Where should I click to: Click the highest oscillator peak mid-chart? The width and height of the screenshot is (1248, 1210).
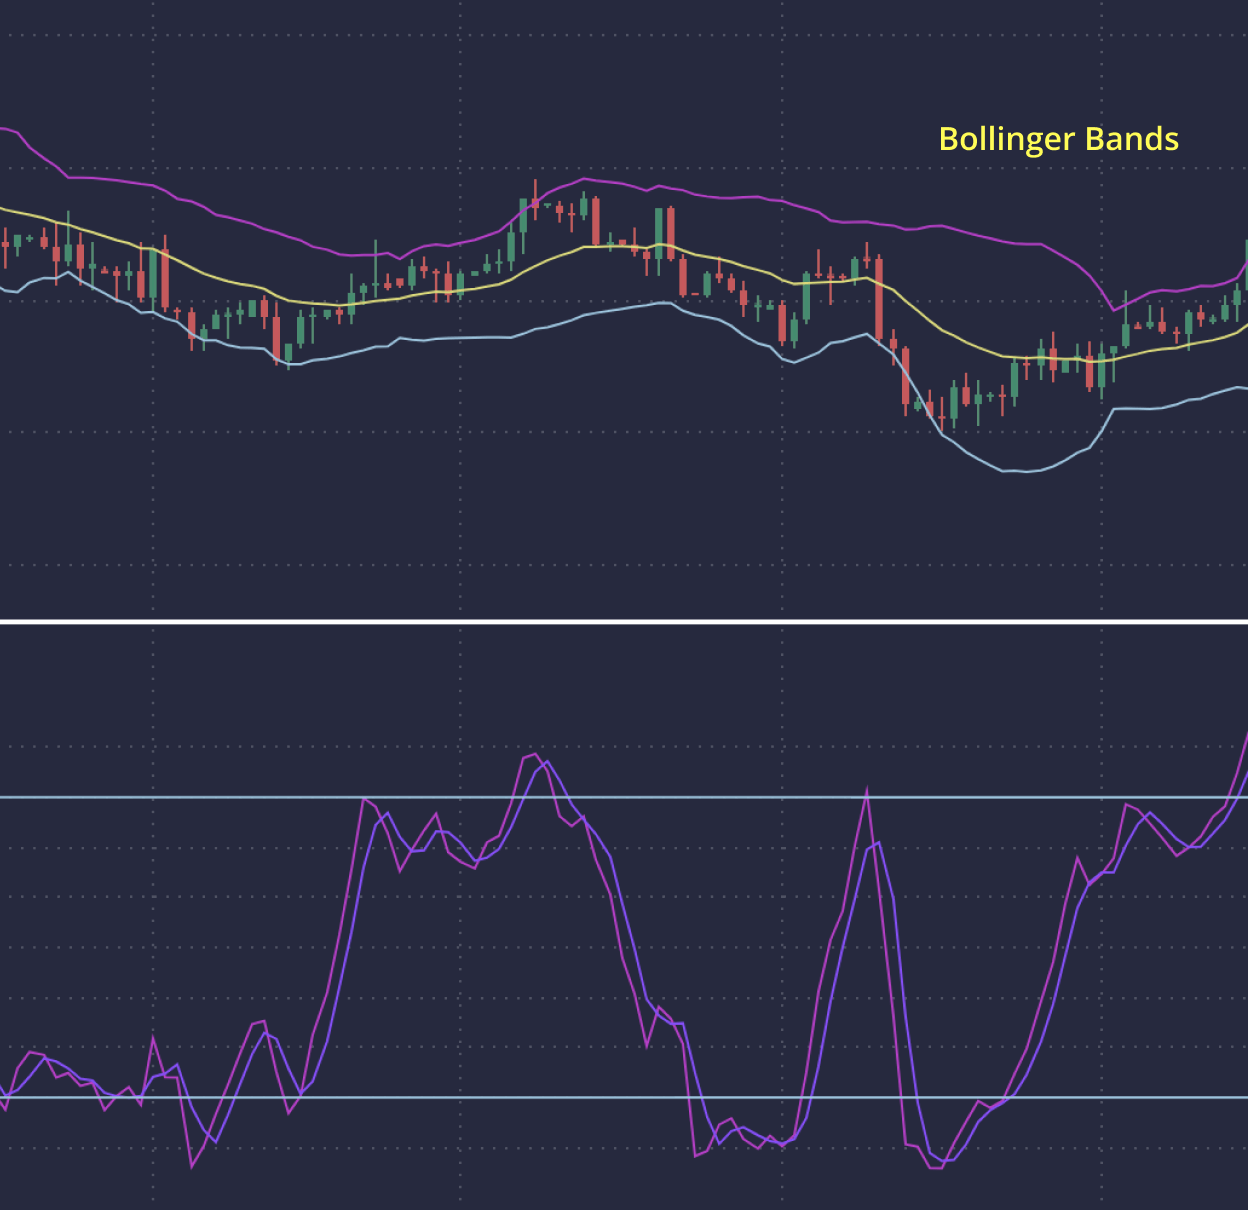[534, 755]
